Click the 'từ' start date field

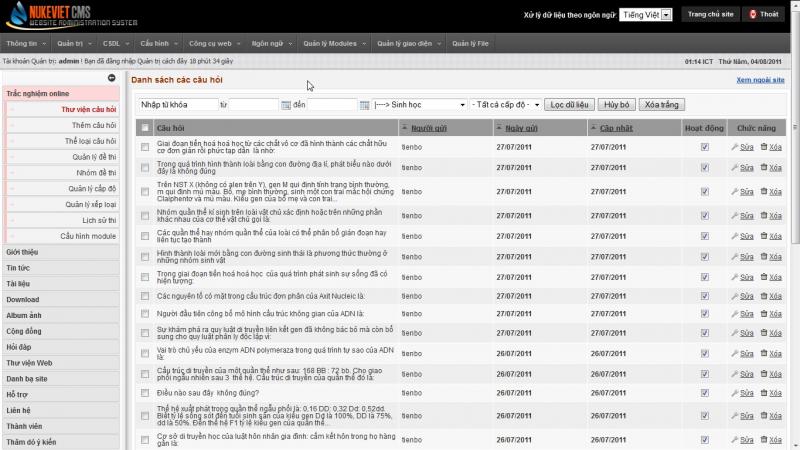pos(254,105)
